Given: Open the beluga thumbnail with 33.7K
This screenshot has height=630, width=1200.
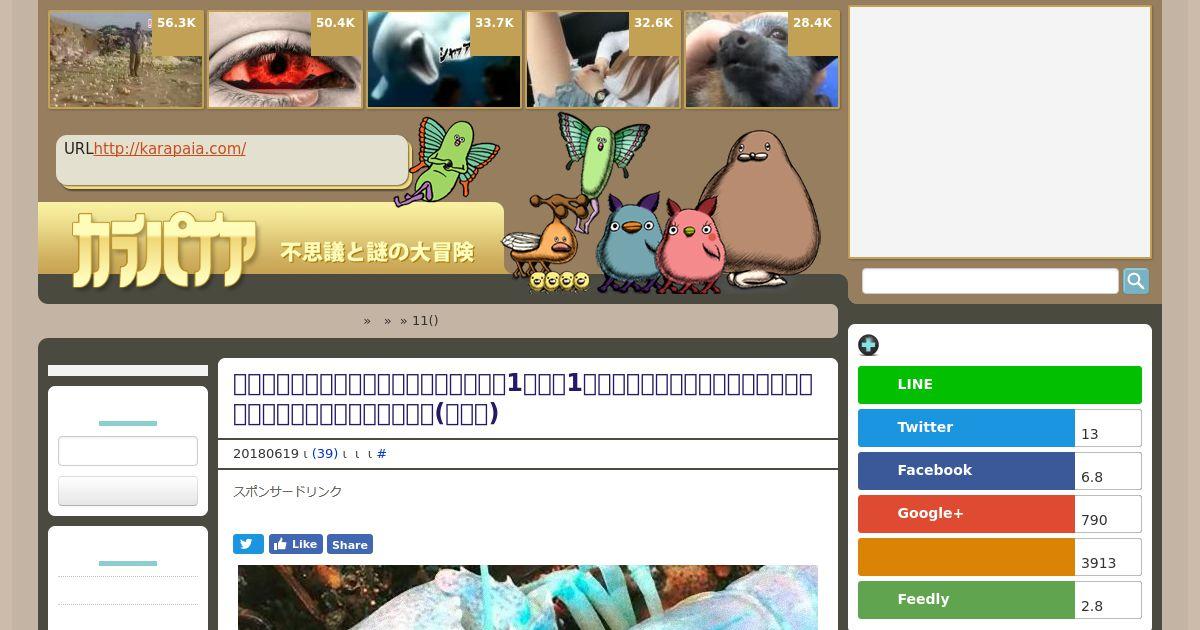Looking at the screenshot, I should coord(444,60).
